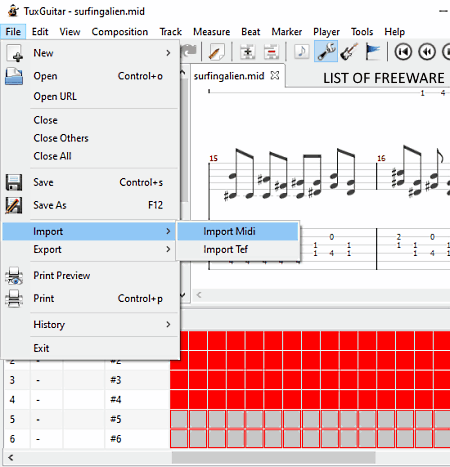The width and height of the screenshot is (450, 467).
Task: Click the redo arrow toolbar icon
Action: click(x=189, y=52)
